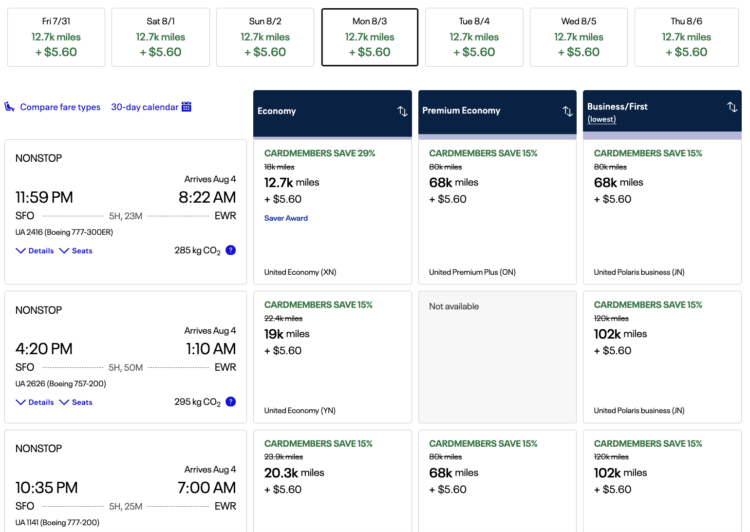750x532 pixels.
Task: Expand Details for UA 2416 flight
Action: 35,251
